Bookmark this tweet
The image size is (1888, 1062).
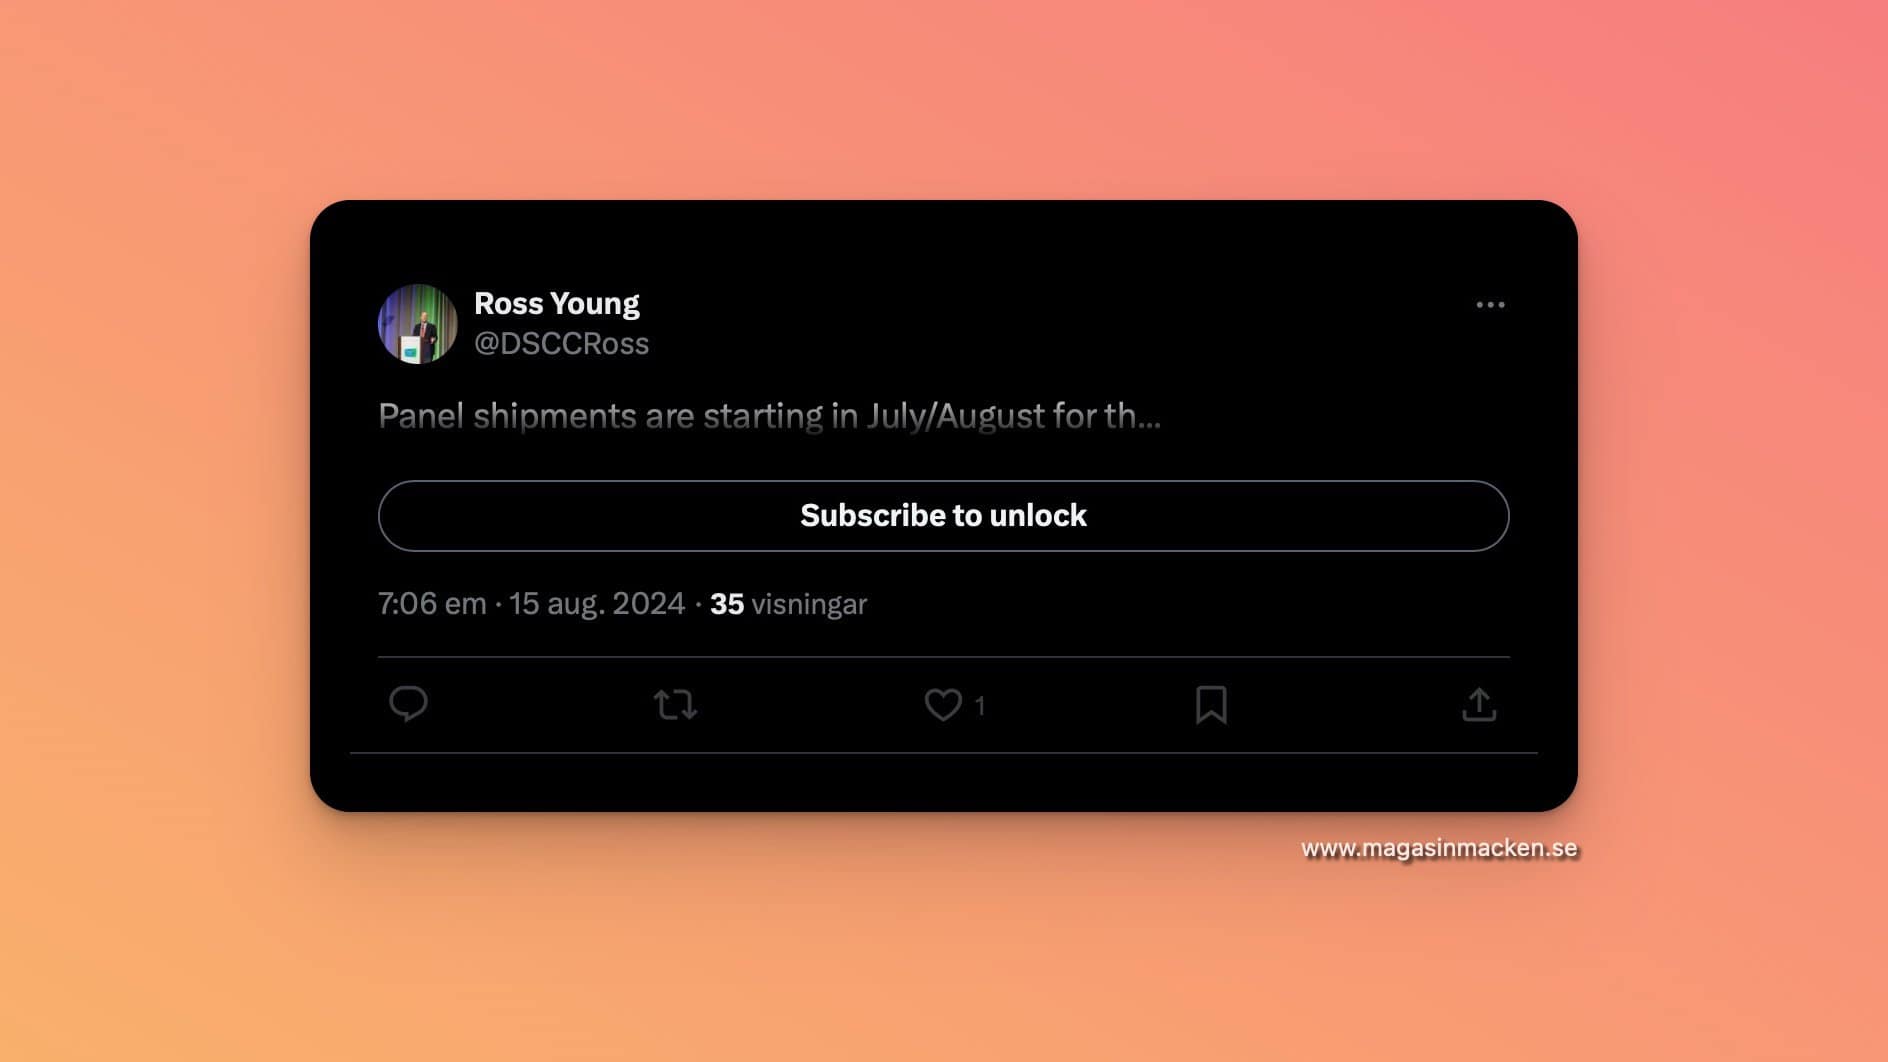point(1211,705)
